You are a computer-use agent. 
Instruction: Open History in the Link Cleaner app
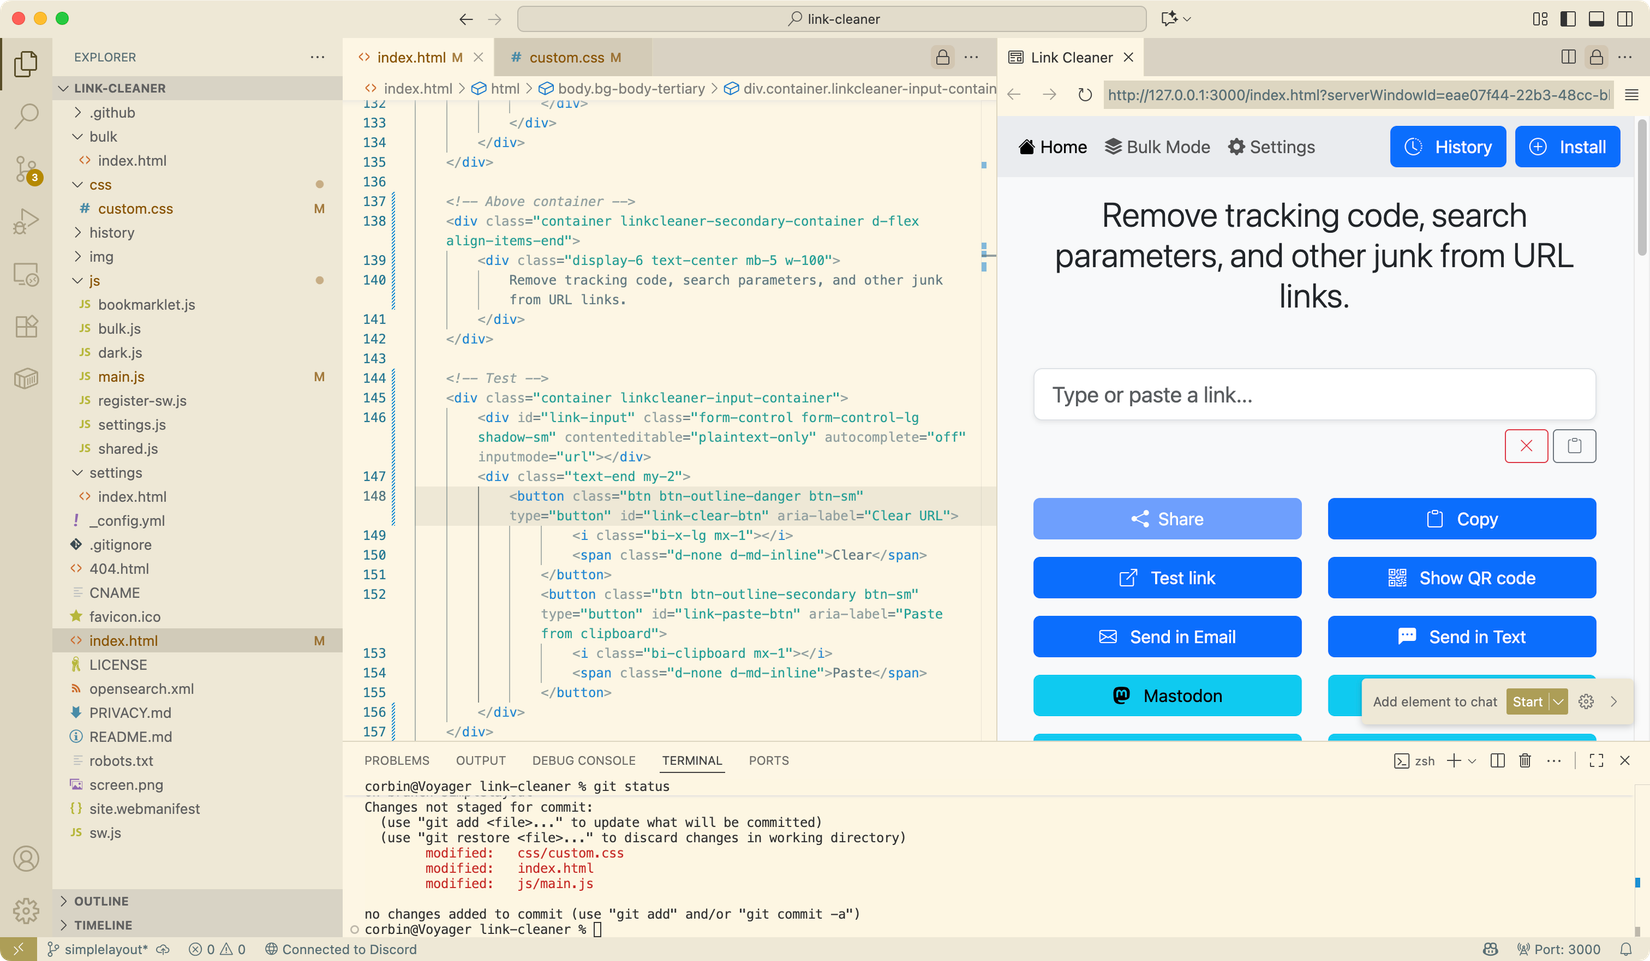coord(1447,146)
